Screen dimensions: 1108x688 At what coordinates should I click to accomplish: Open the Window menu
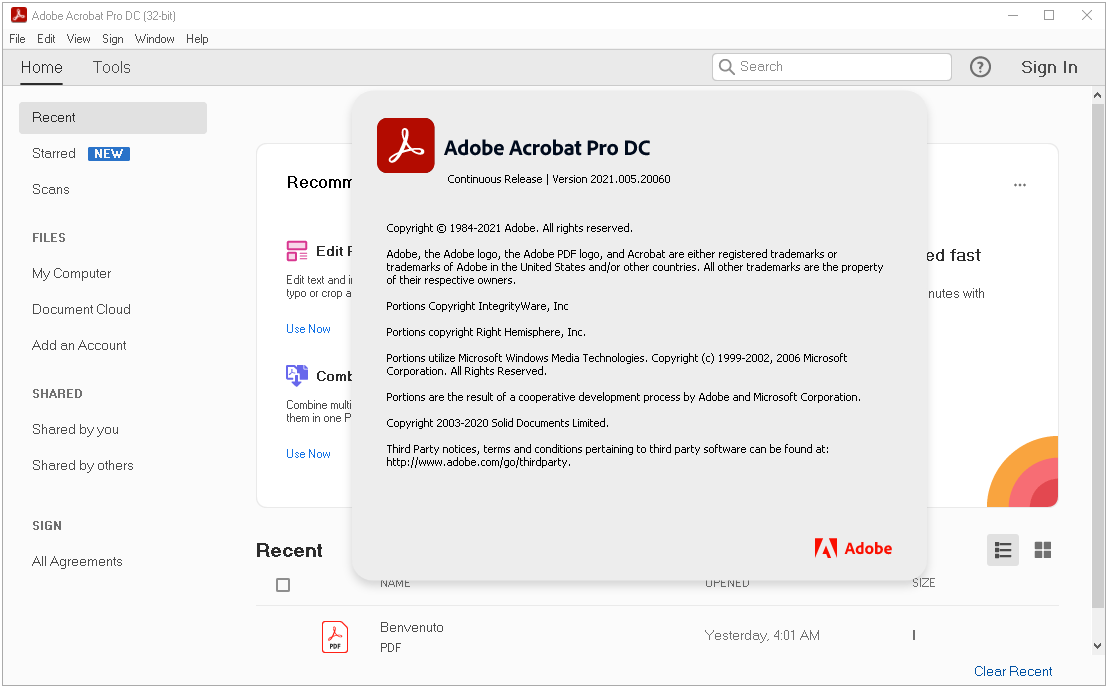pos(154,39)
